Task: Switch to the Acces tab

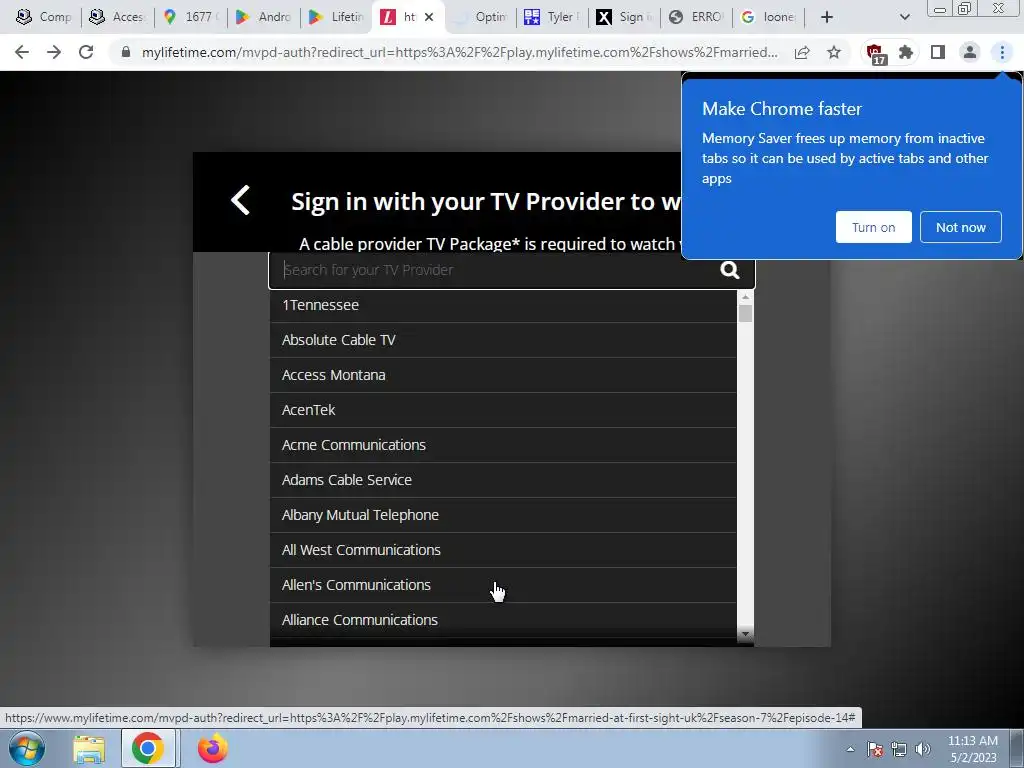Action: coord(118,17)
